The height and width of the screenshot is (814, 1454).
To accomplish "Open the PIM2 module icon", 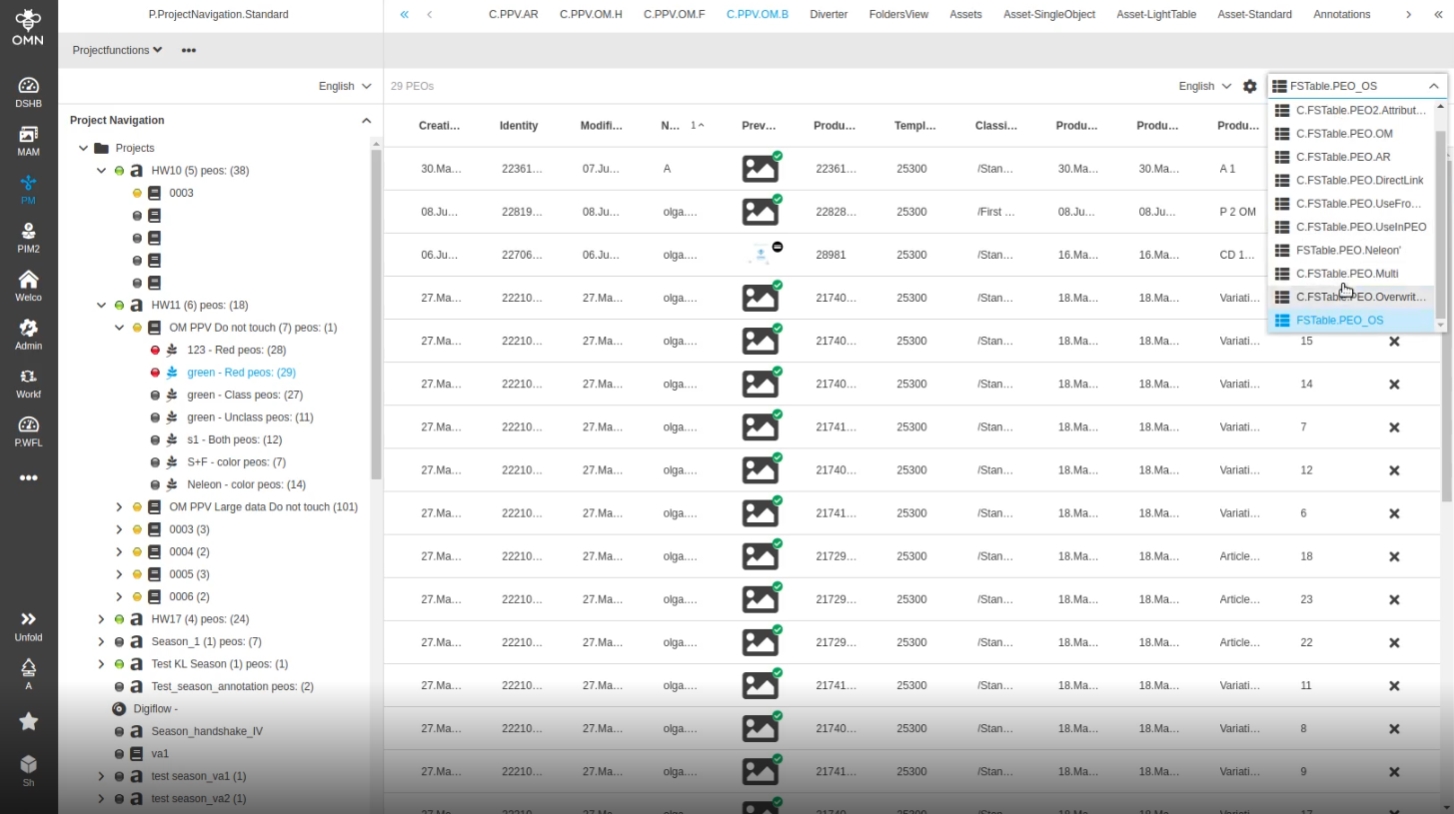I will click(28, 231).
